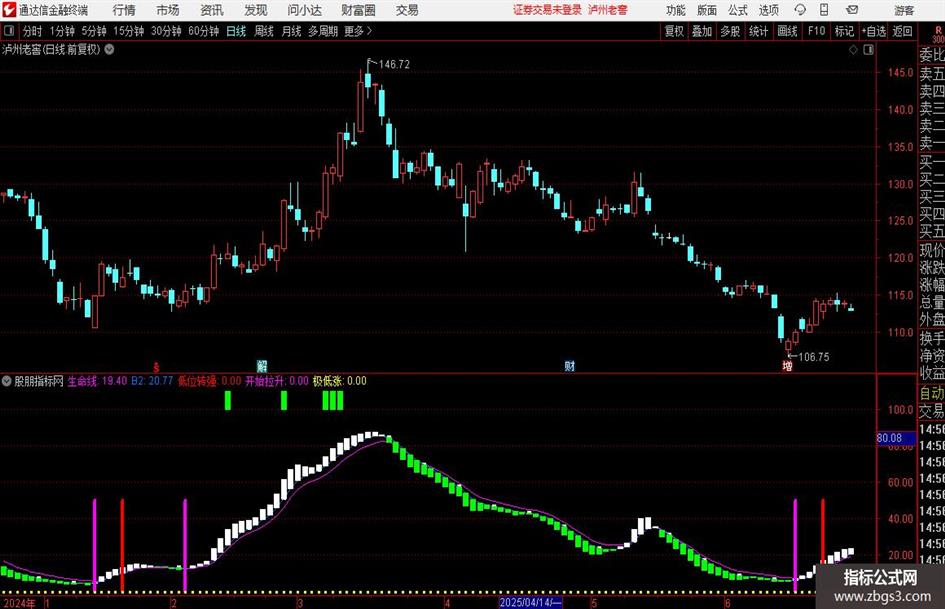This screenshot has height=609, width=945.
Task: Open the 功能 menu
Action: (676, 10)
